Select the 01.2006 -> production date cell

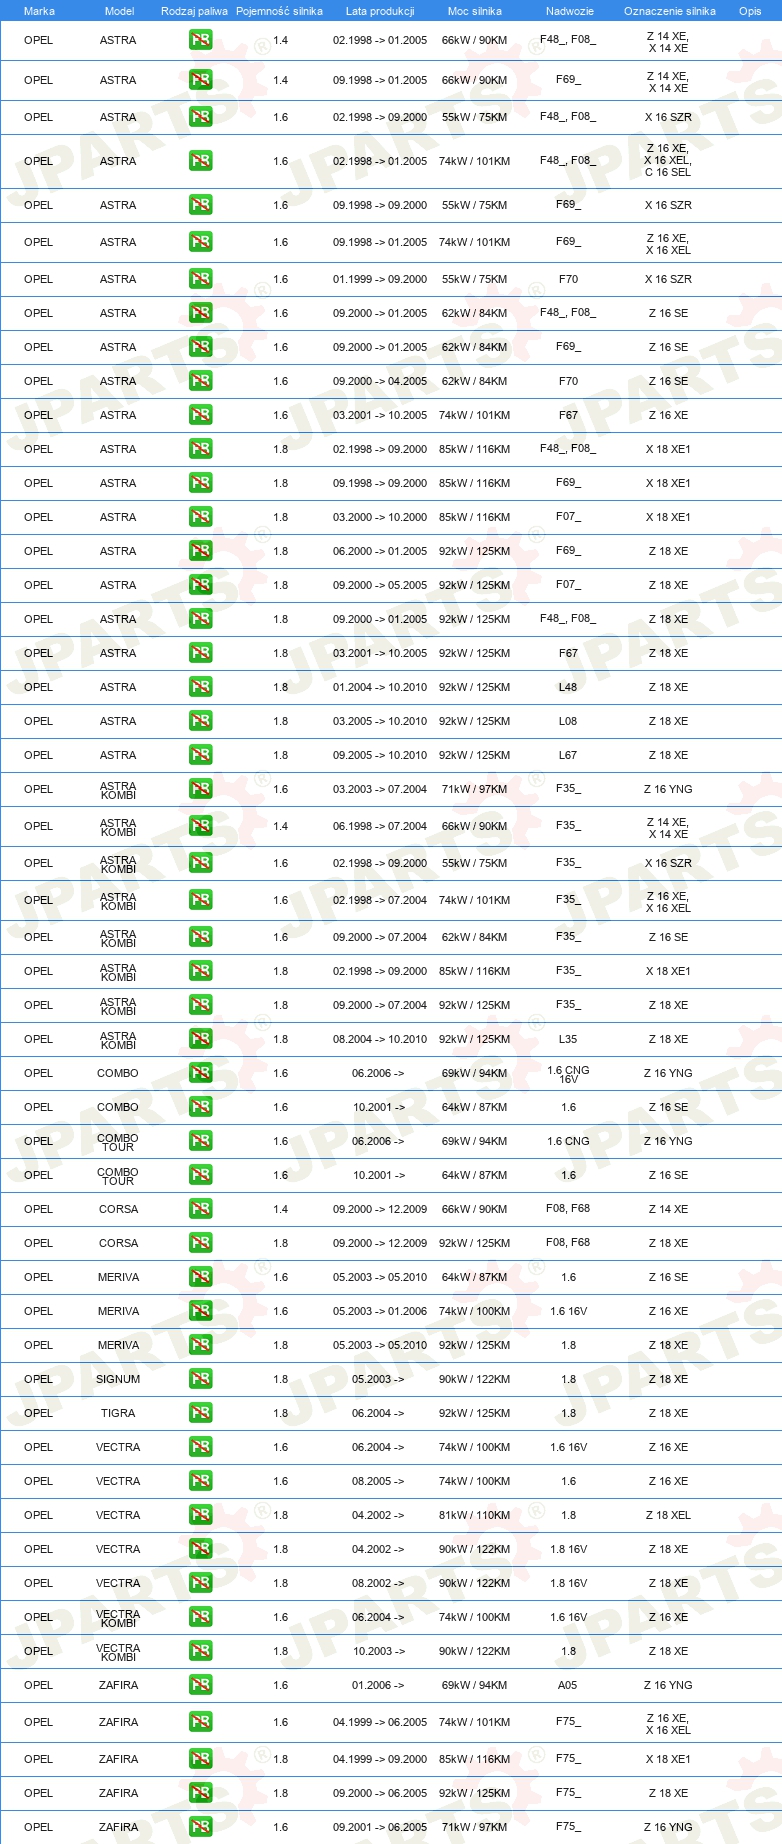[378, 1685]
